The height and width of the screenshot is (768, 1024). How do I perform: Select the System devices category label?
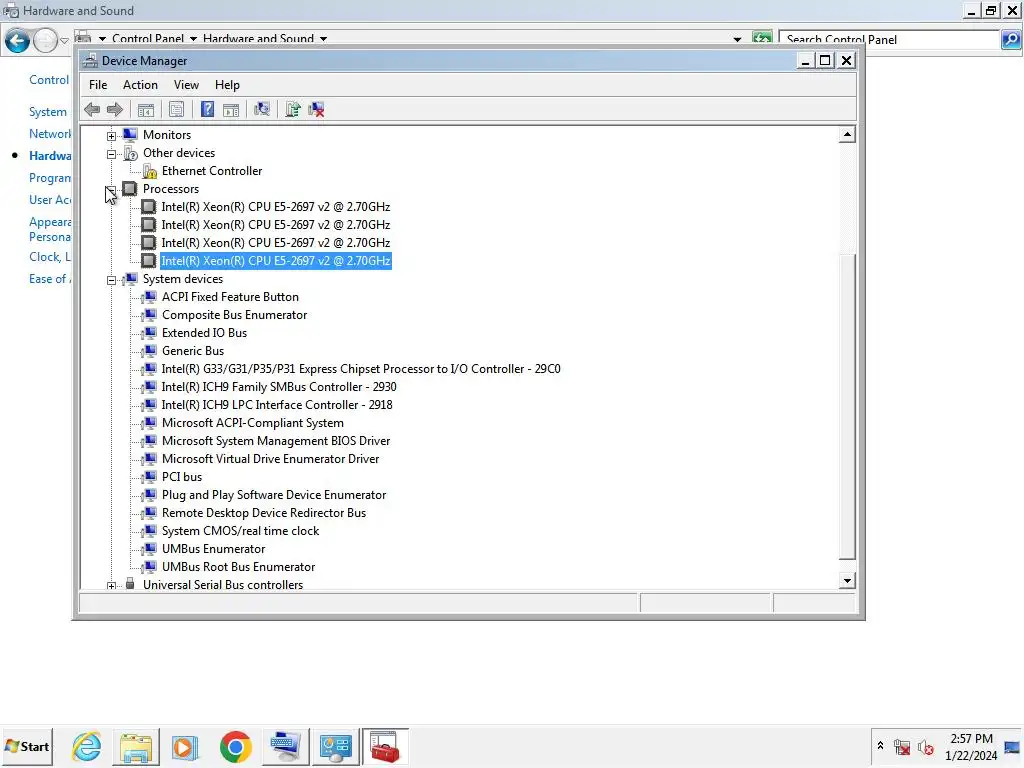[183, 279]
